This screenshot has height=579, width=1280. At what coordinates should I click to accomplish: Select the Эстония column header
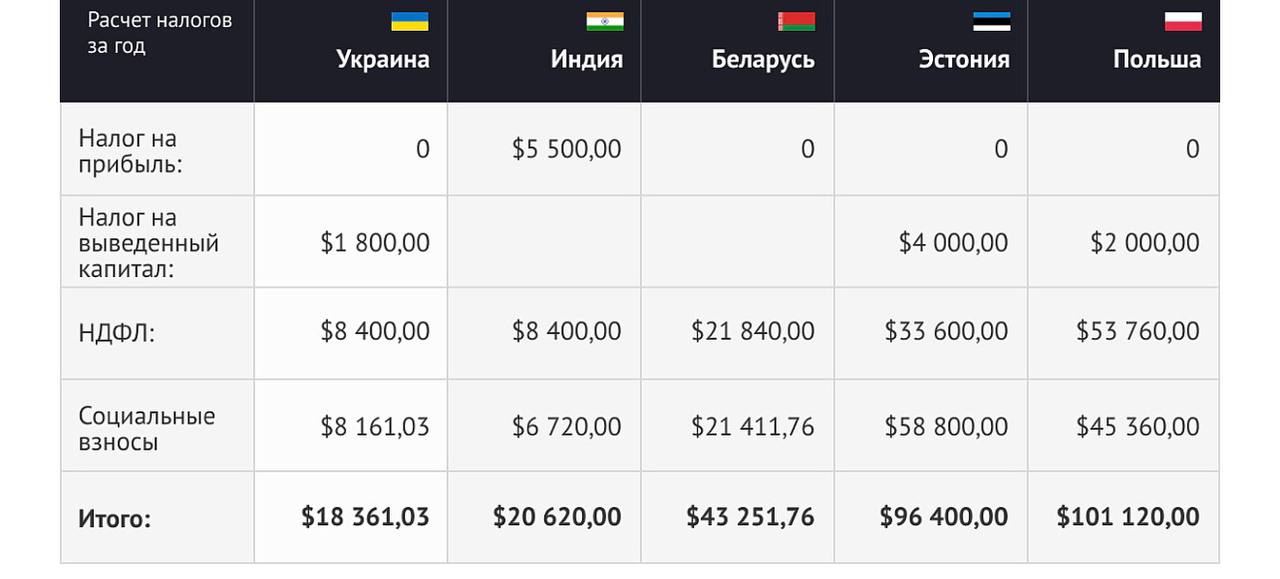click(x=964, y=59)
